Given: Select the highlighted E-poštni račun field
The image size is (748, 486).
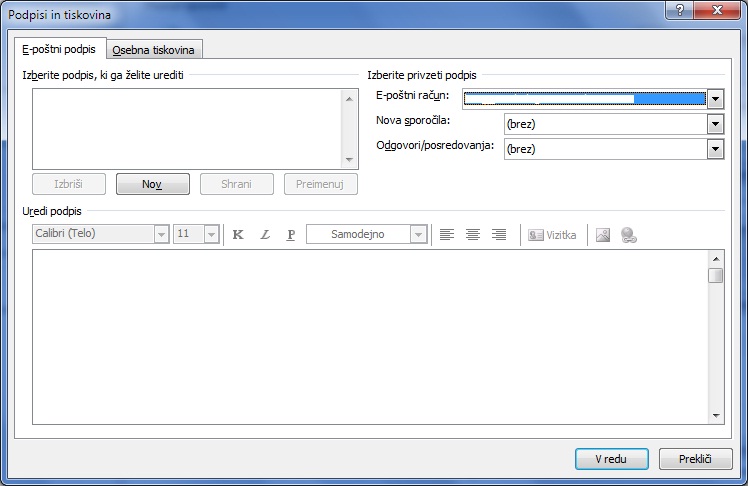Looking at the screenshot, I should (585, 99).
